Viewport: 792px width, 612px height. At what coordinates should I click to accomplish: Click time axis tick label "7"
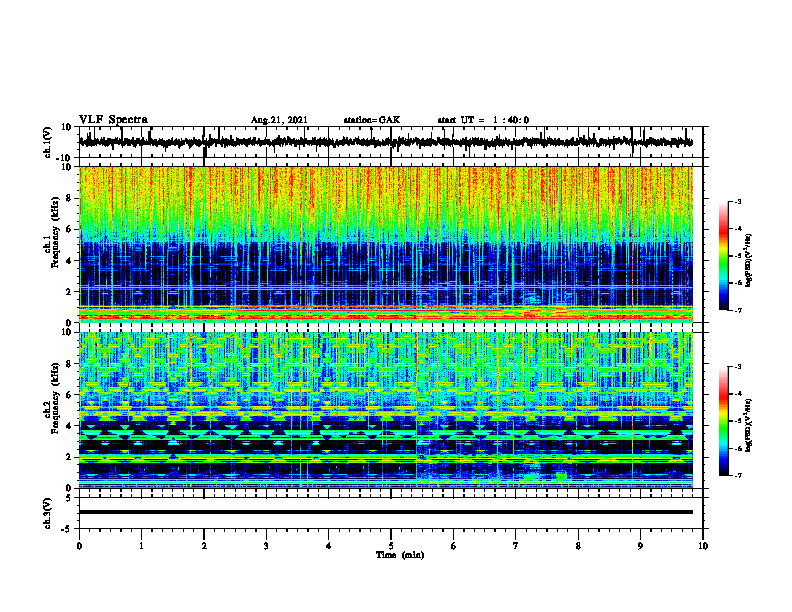coord(516,546)
